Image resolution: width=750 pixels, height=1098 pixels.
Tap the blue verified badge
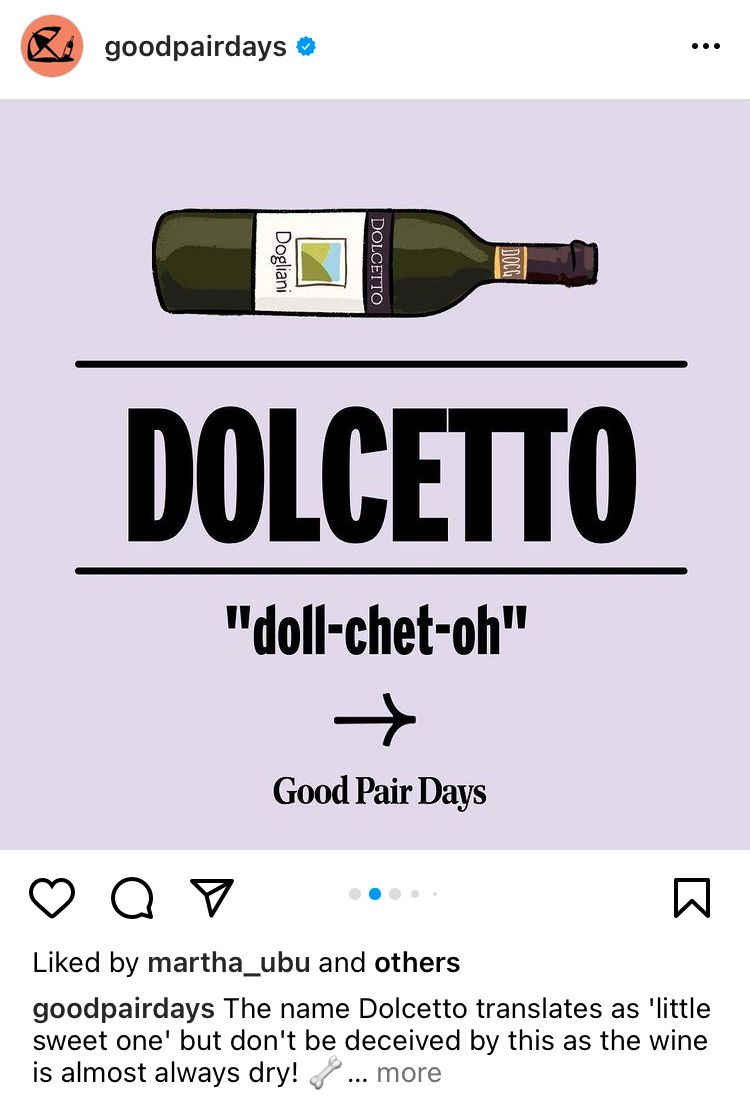tap(306, 47)
